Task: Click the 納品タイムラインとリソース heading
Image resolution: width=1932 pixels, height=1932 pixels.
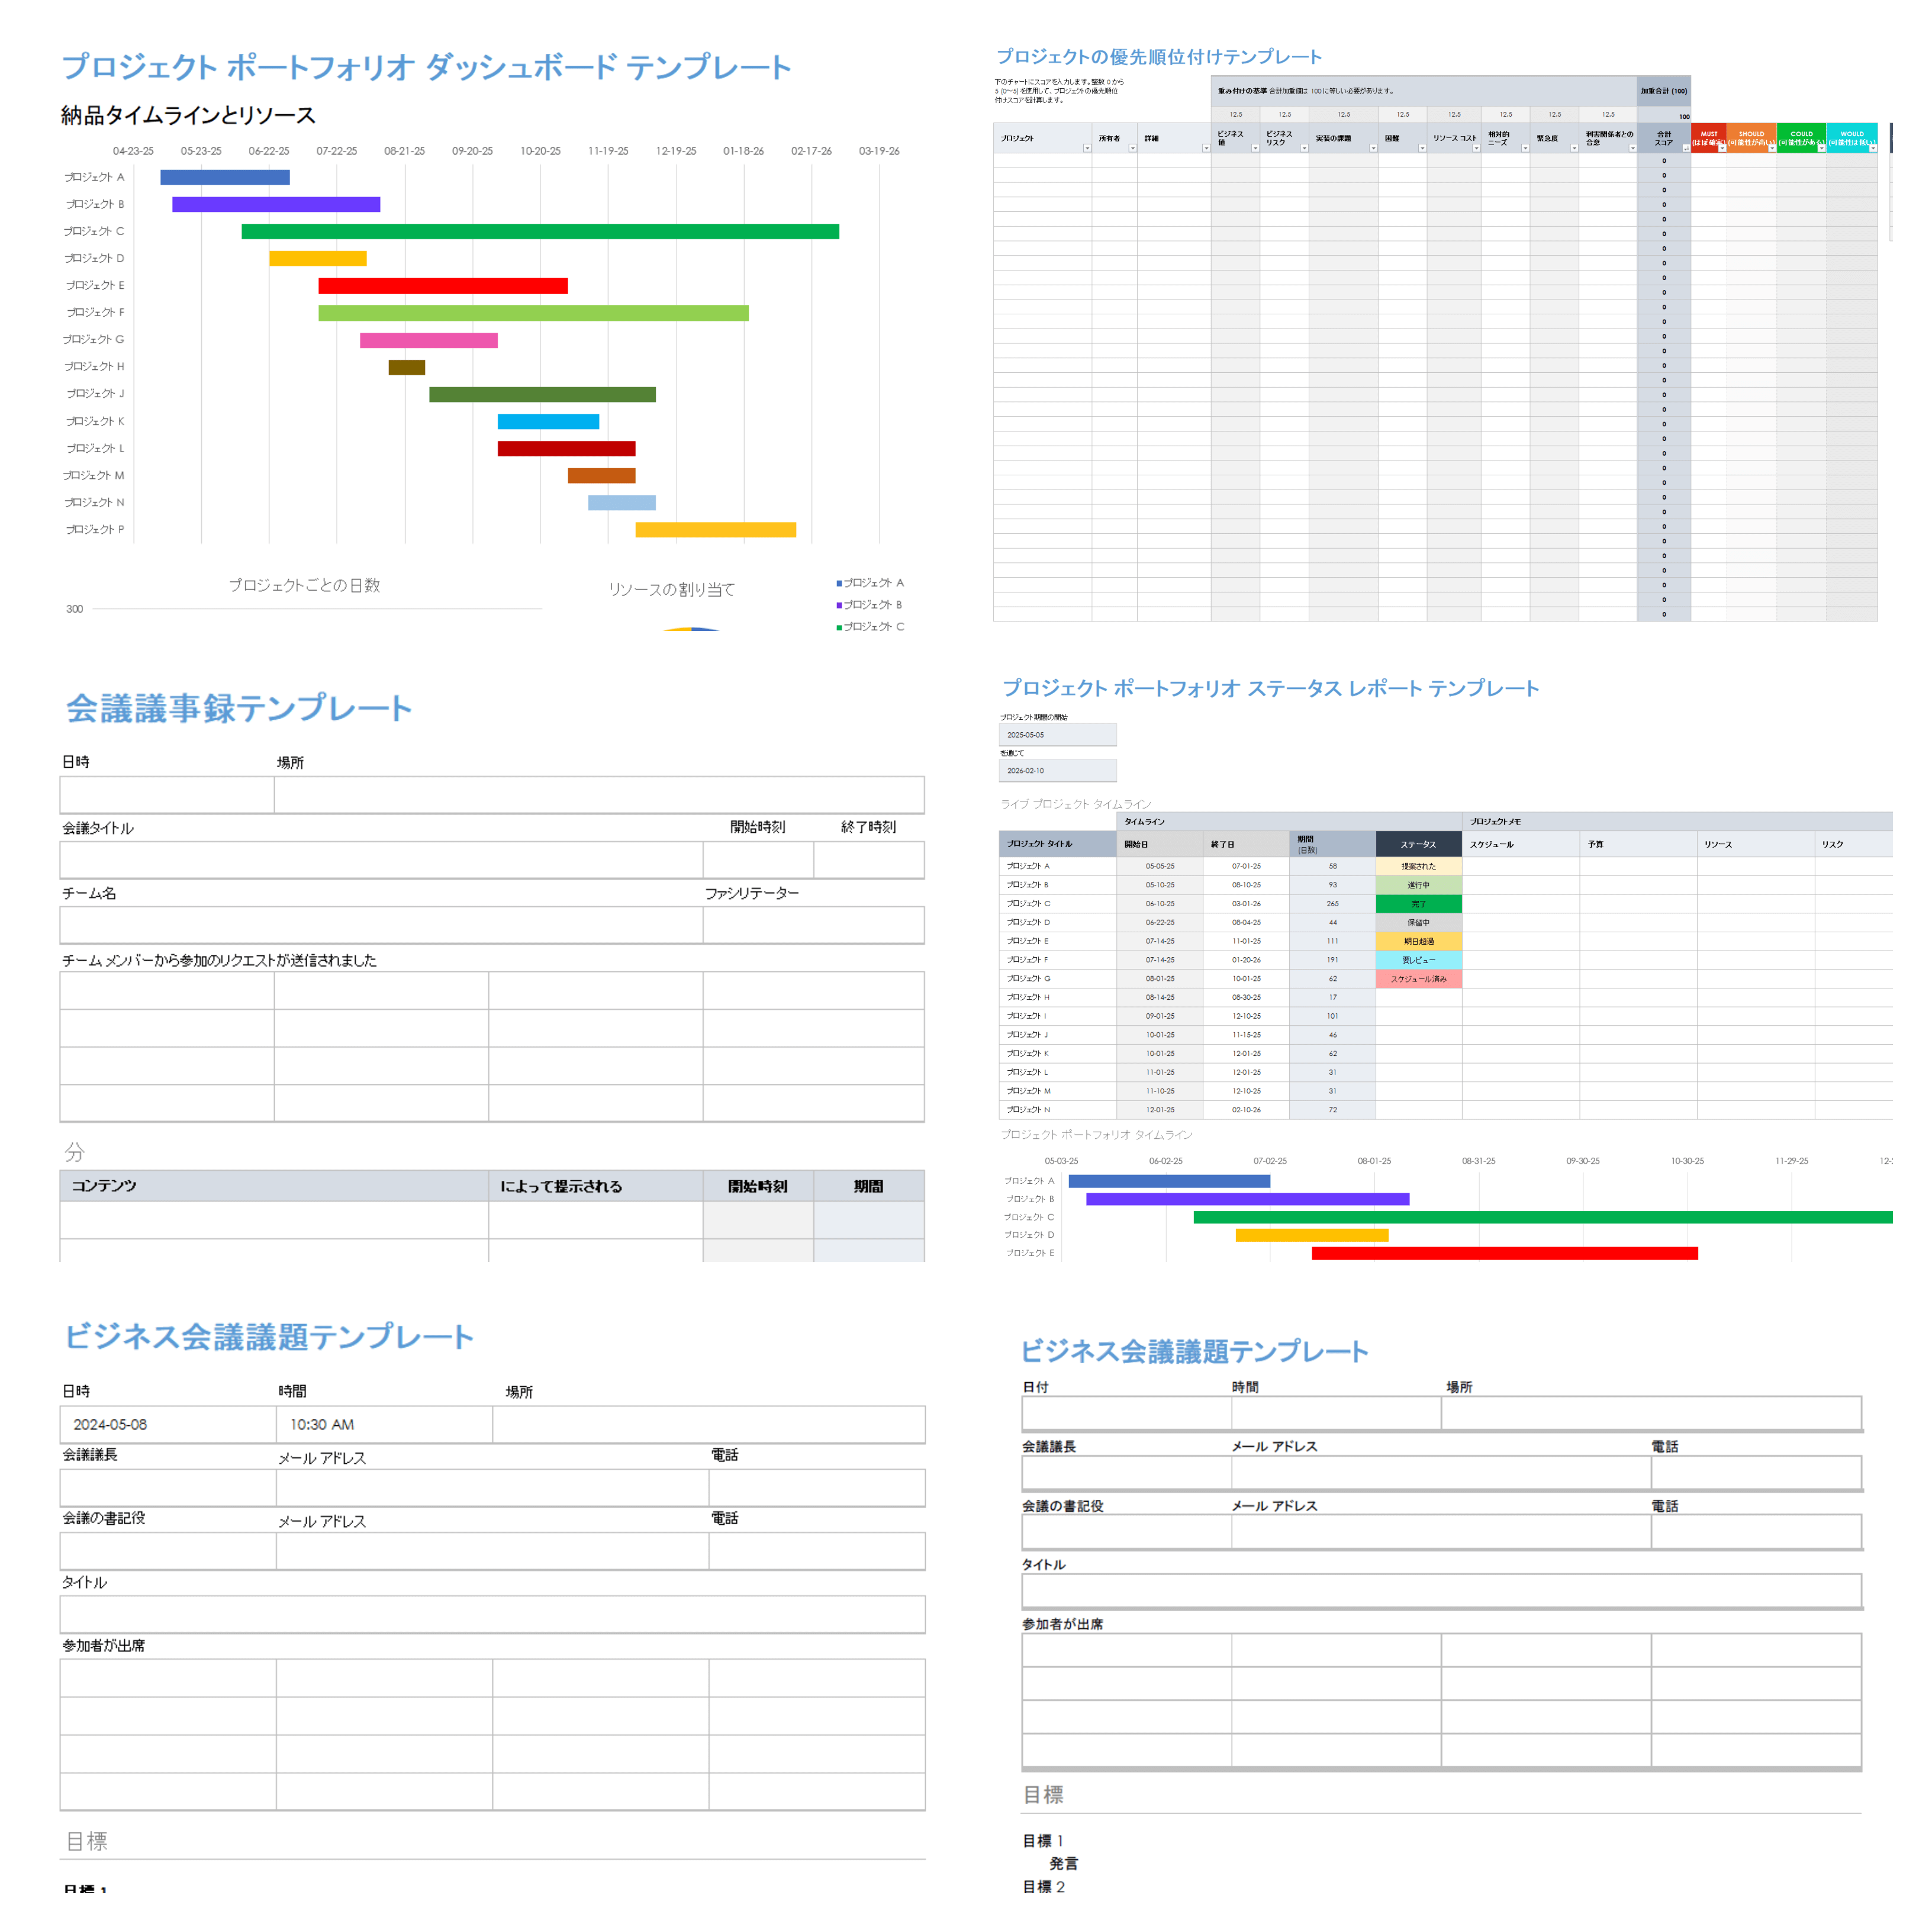Action: coord(188,116)
